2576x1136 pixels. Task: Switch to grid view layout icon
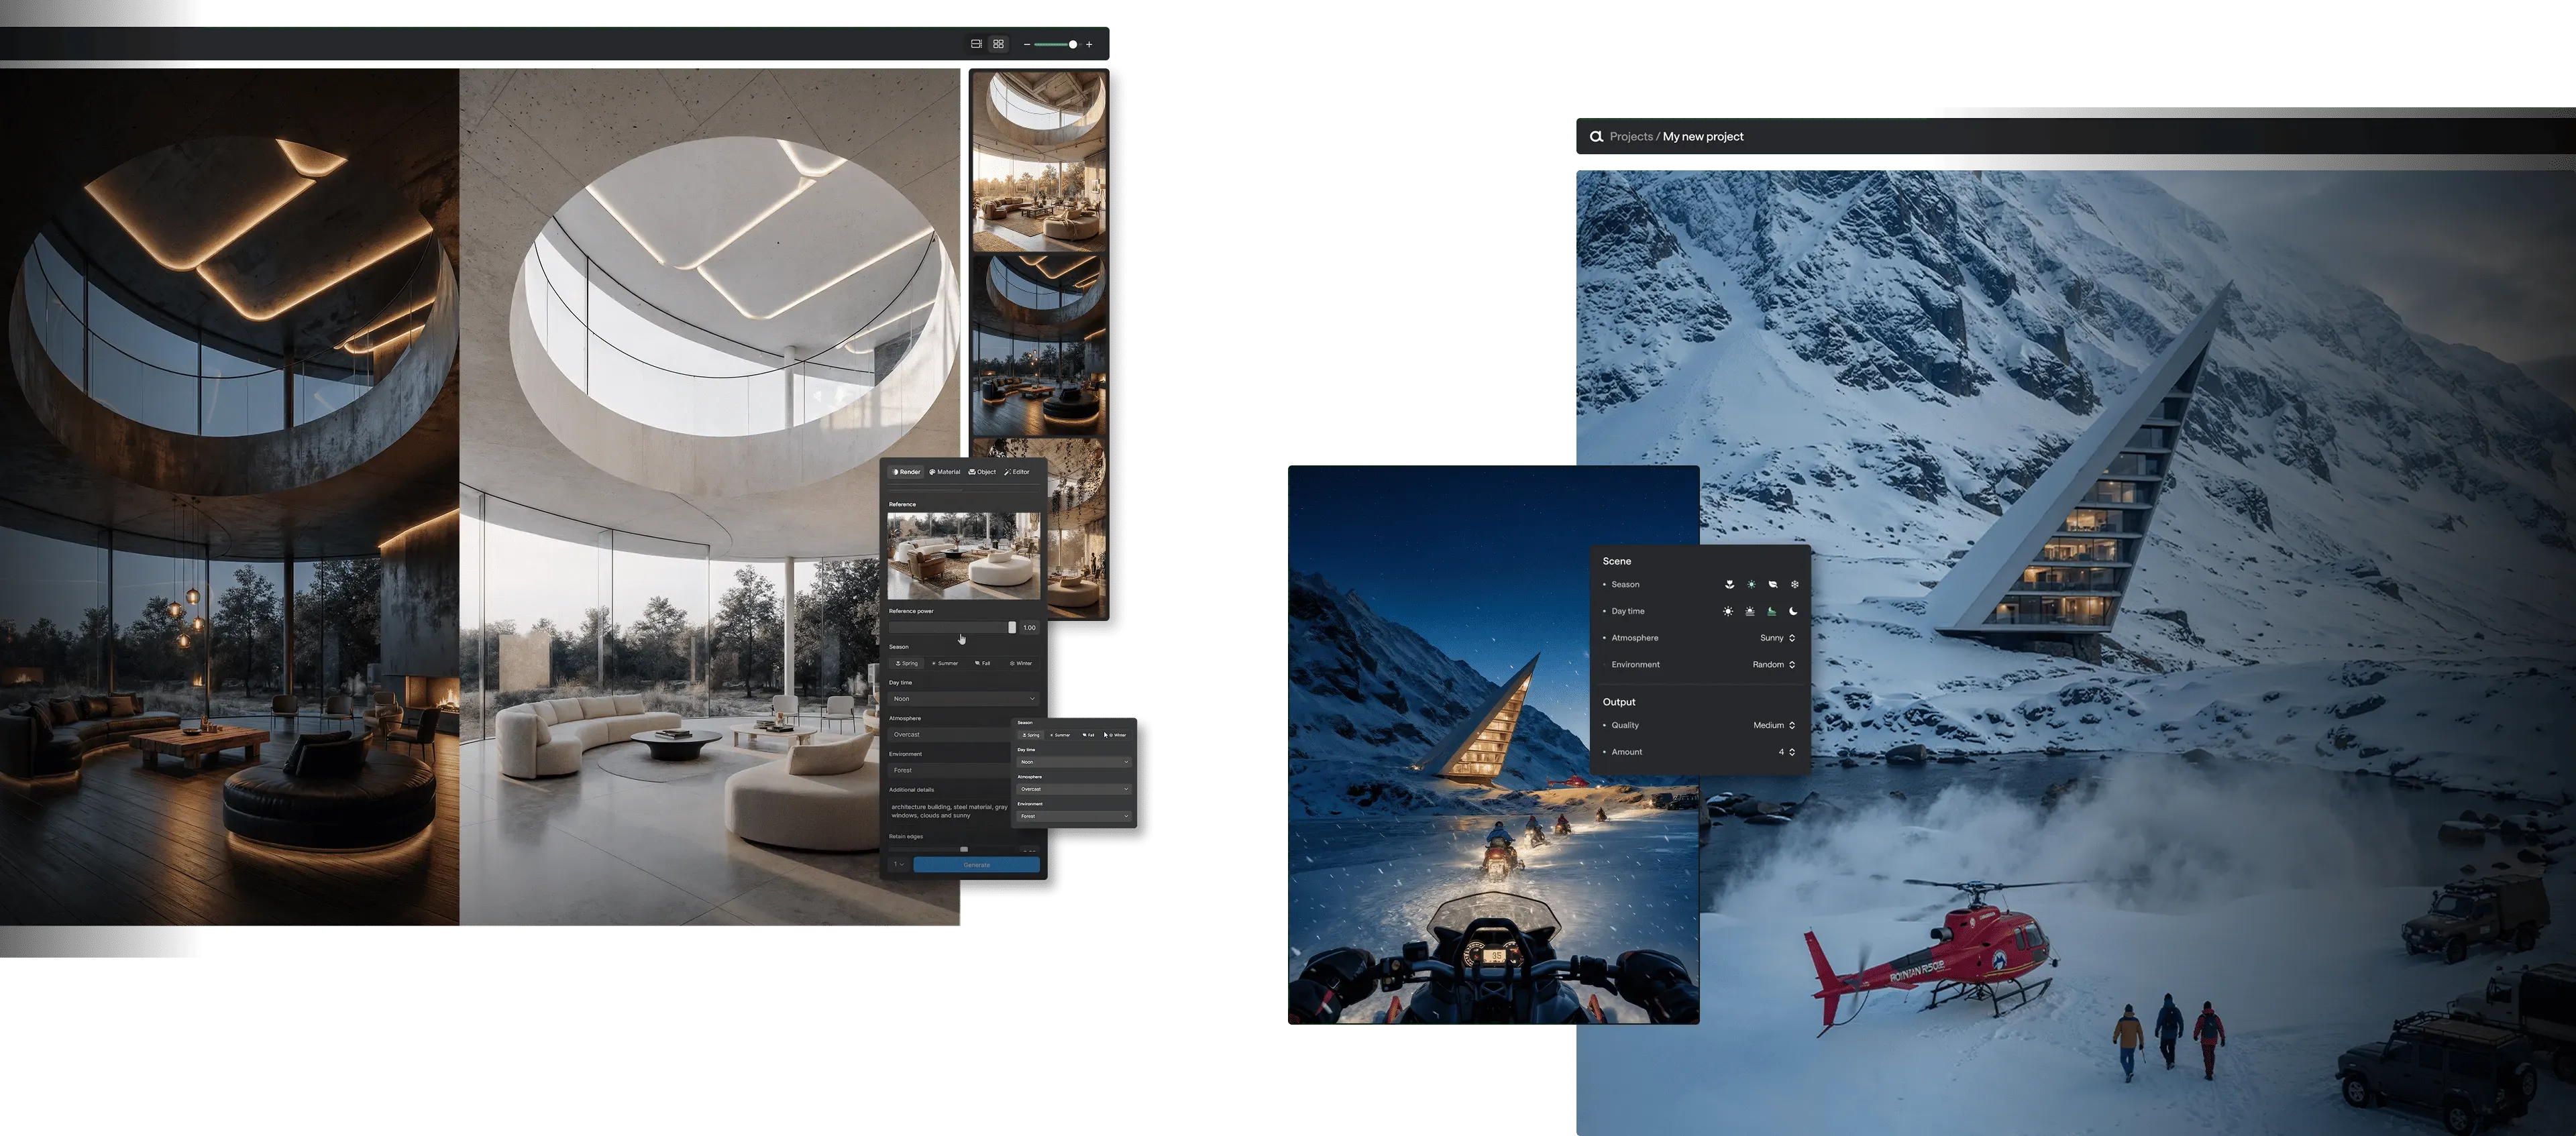pos(998,44)
